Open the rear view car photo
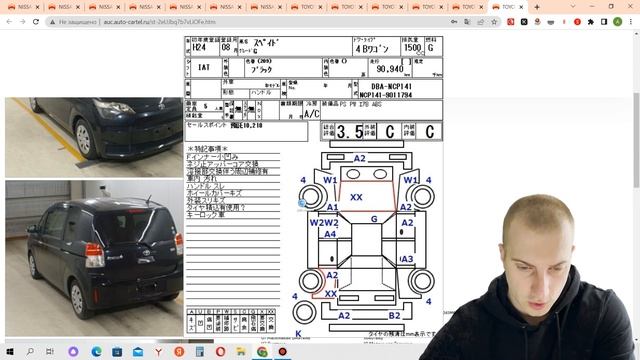640x360 pixels. click(94, 258)
